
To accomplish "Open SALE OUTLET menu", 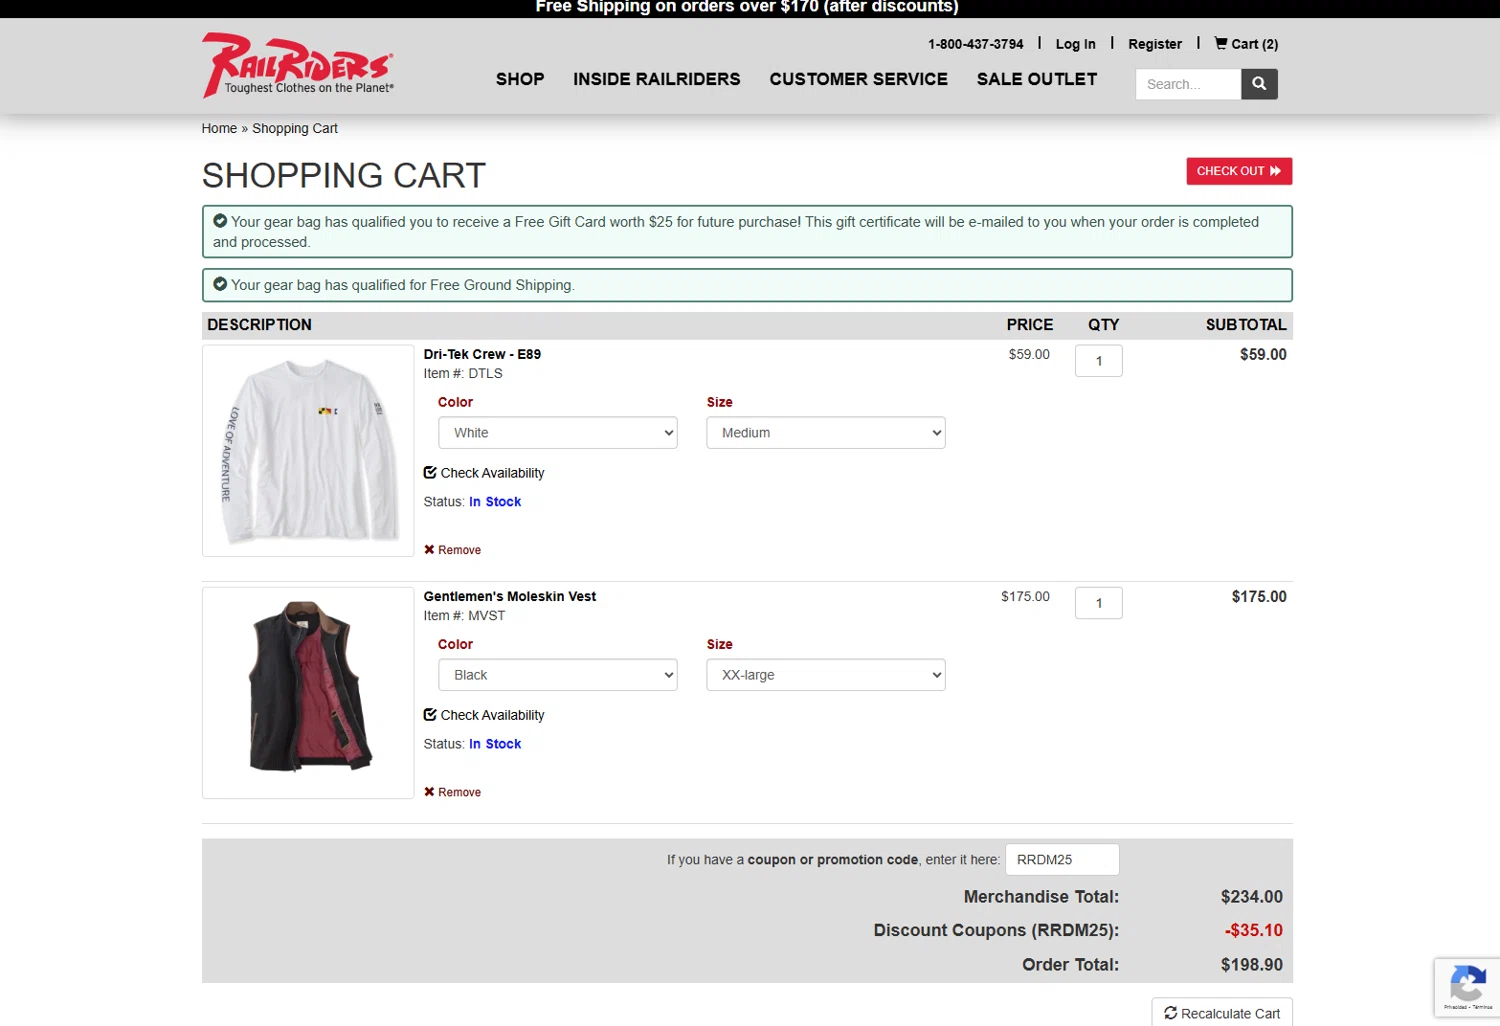I will pos(1037,79).
